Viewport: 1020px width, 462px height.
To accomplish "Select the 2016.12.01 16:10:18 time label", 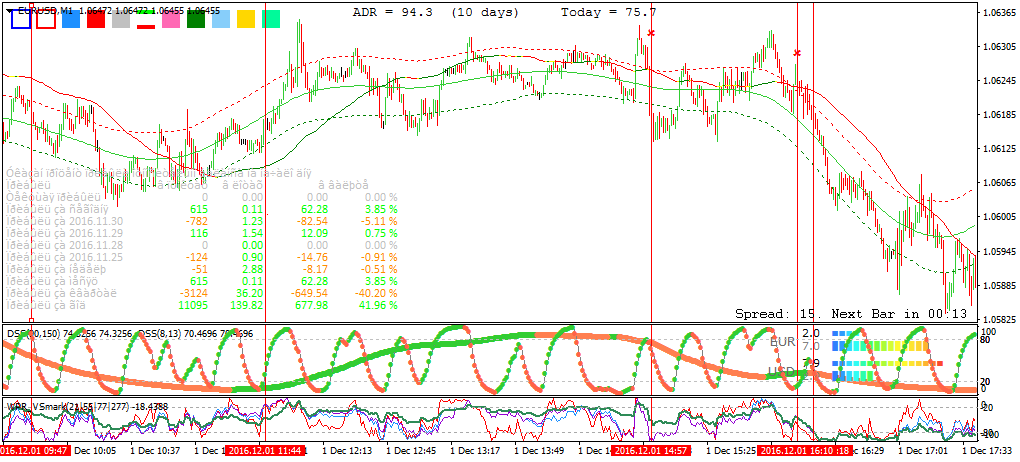I will pos(807,450).
